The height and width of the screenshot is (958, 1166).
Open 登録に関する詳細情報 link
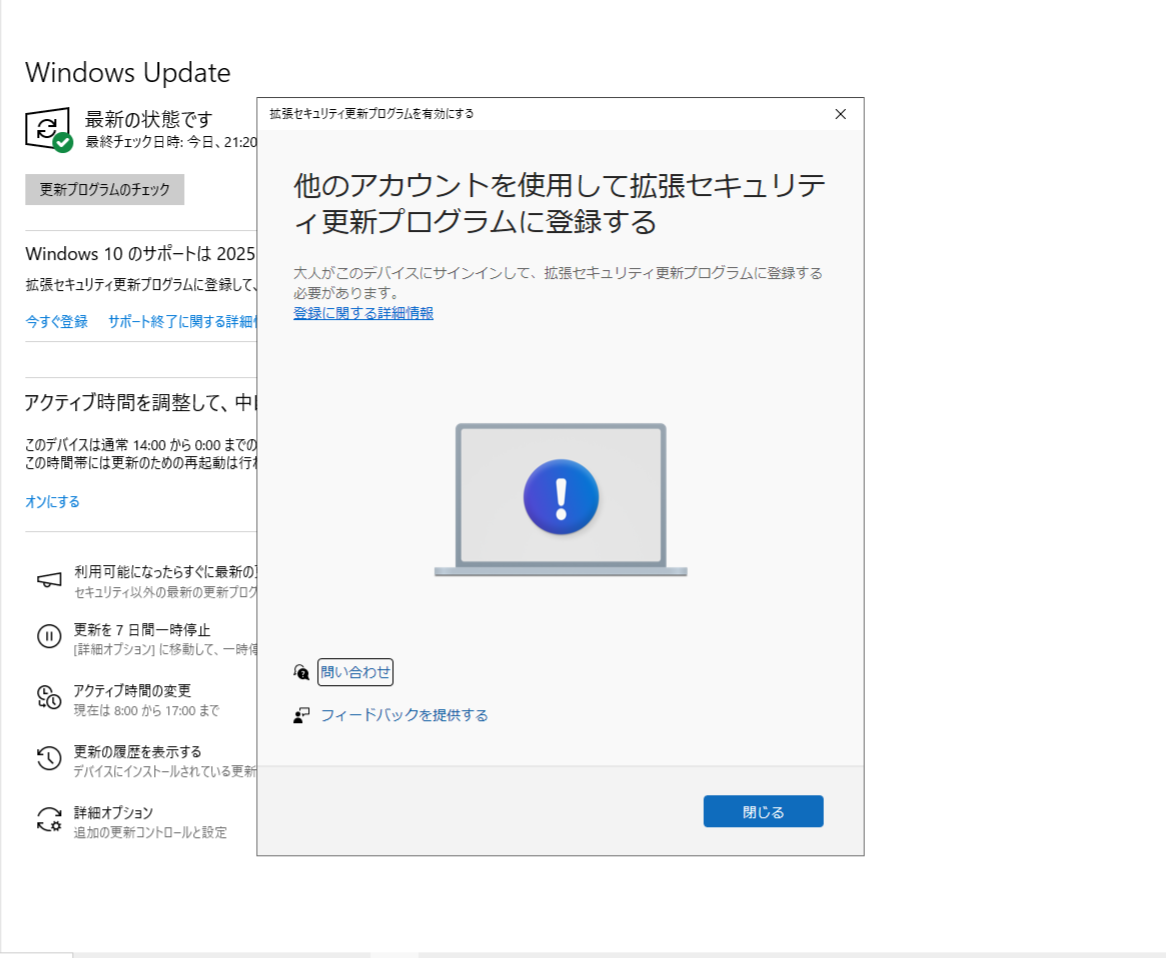point(363,313)
